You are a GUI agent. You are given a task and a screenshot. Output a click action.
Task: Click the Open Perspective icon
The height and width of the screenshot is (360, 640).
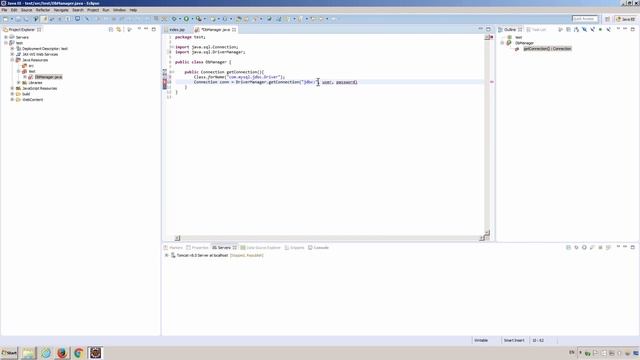tap(607, 19)
